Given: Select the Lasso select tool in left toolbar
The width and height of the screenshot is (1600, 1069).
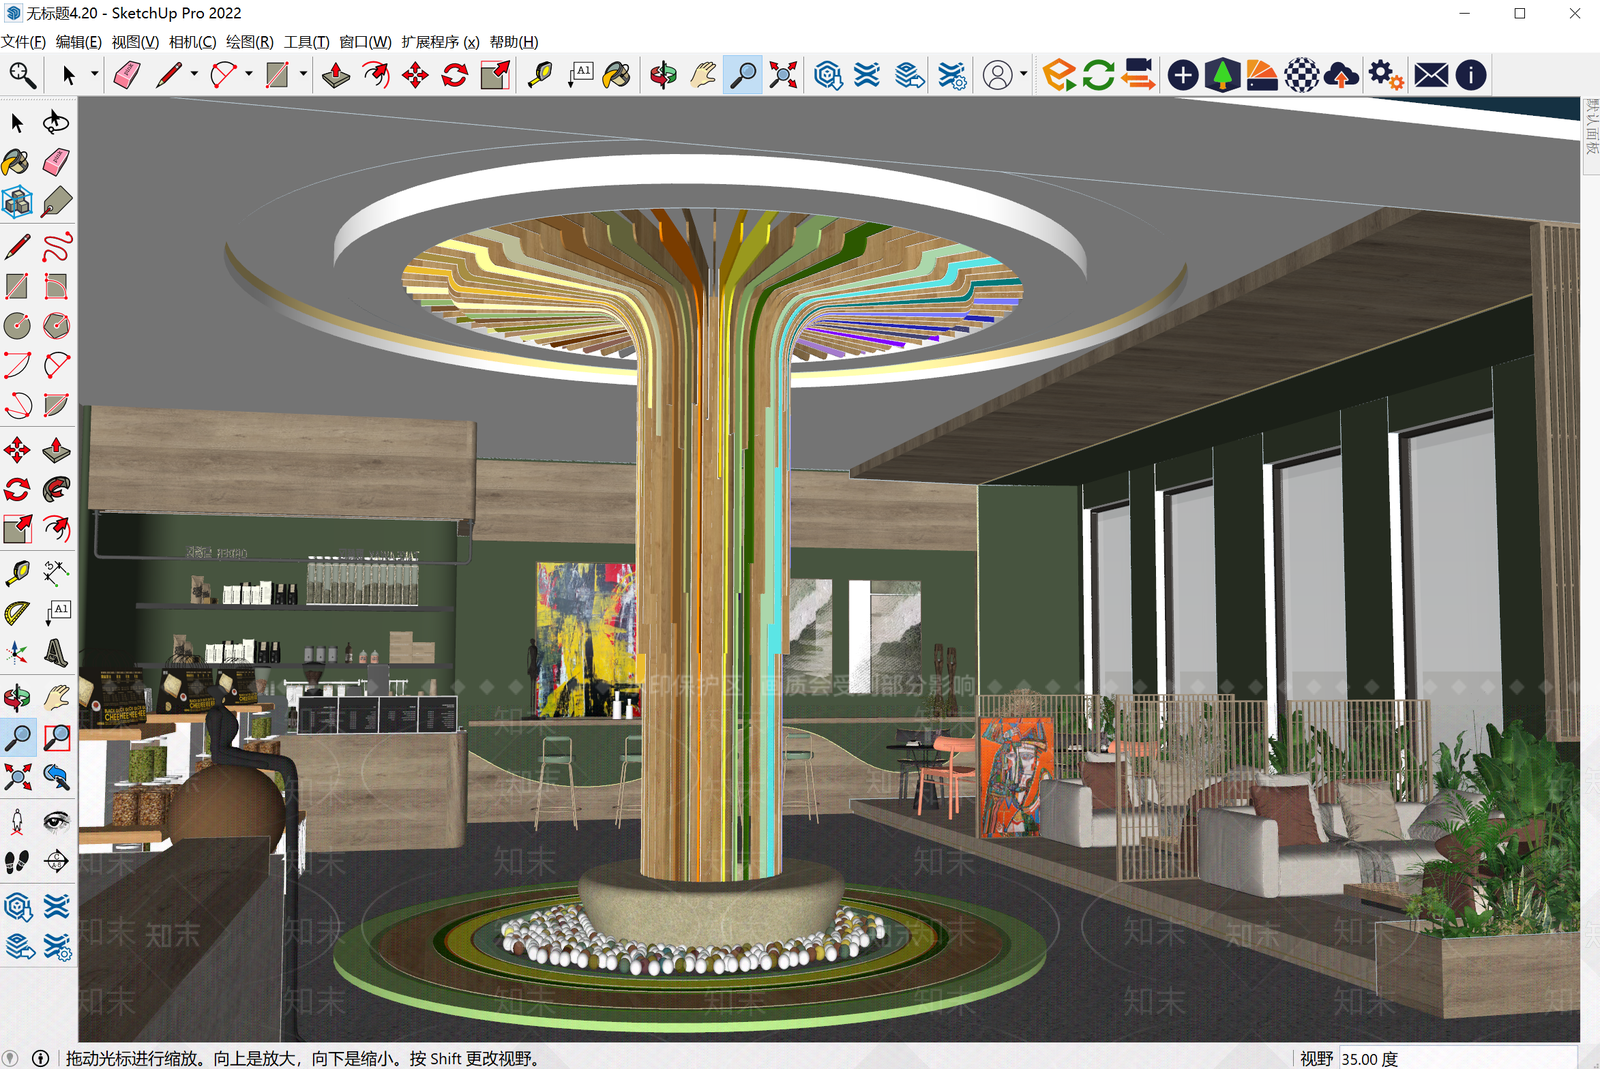Looking at the screenshot, I should 57,123.
